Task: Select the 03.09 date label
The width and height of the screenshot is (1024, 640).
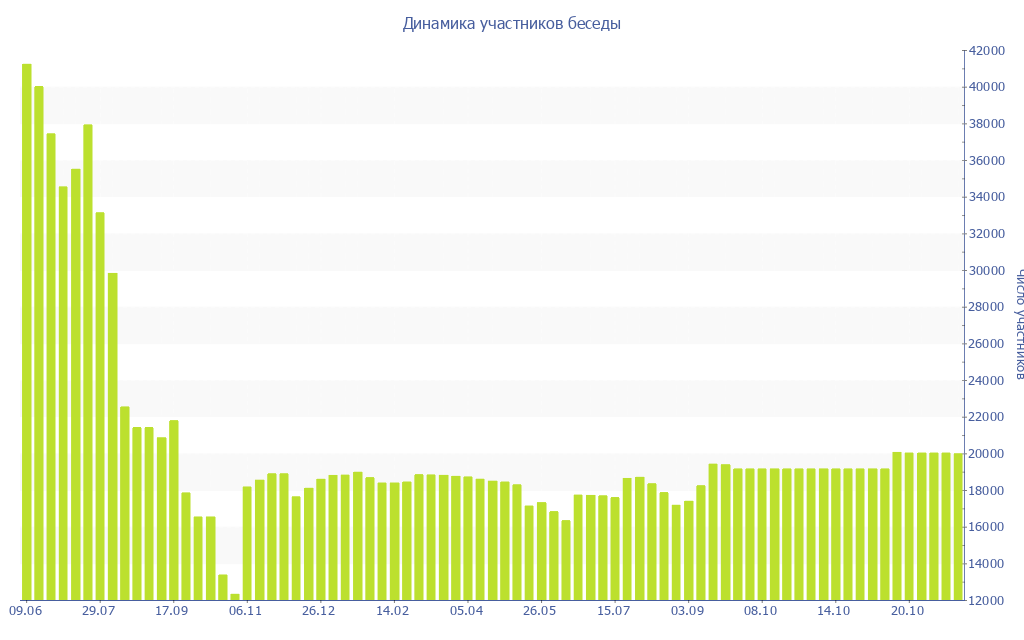Action: (688, 610)
